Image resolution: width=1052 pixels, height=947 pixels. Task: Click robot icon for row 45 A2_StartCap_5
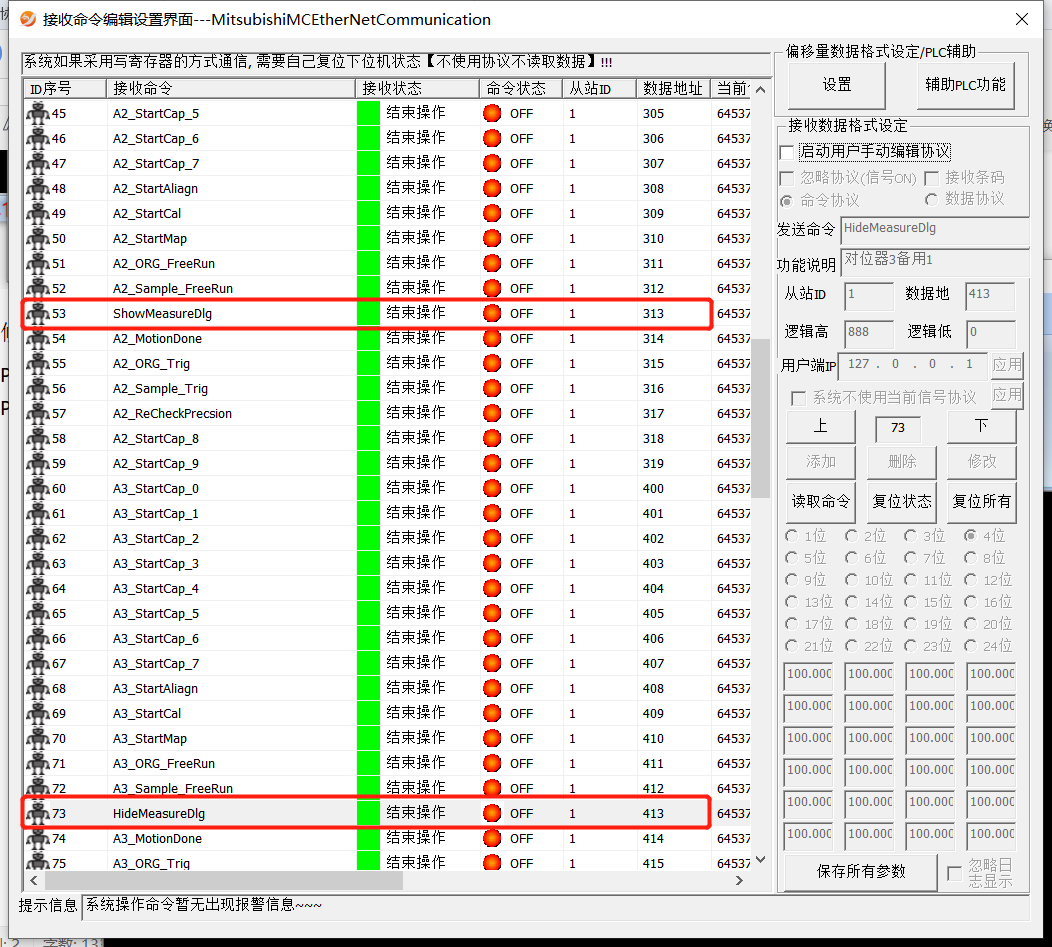(x=38, y=113)
